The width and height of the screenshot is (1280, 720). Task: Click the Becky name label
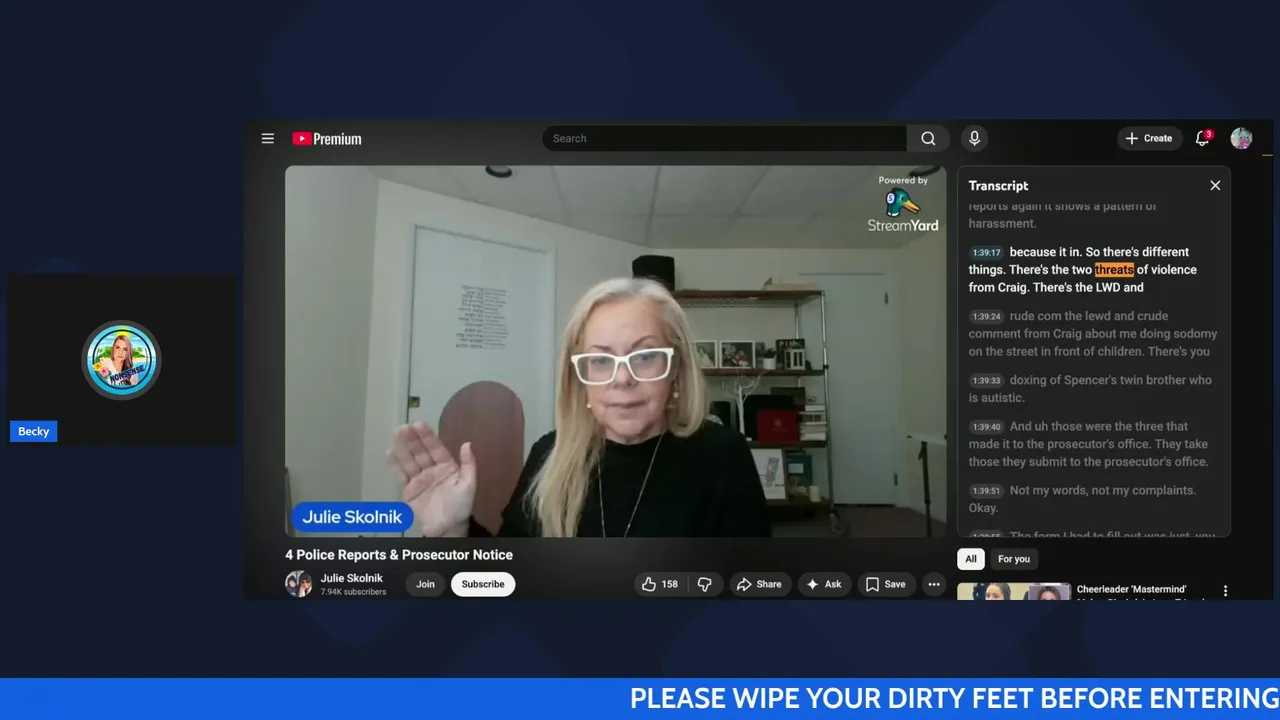tap(33, 431)
